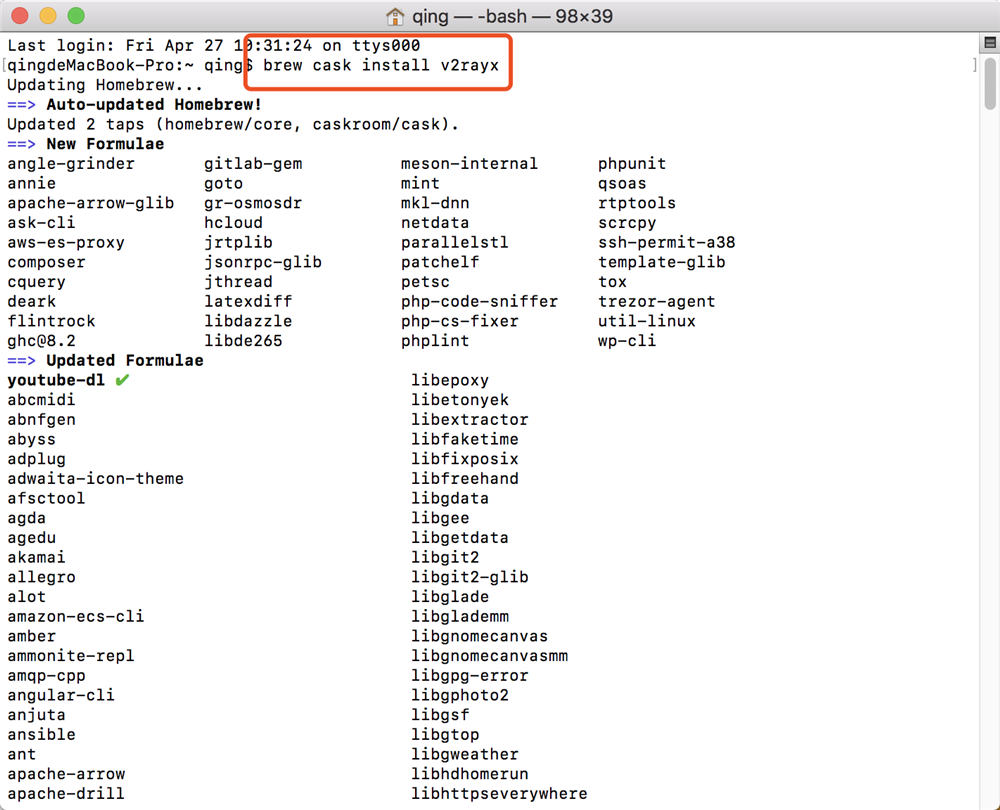
Task: Click the 'Updating Homebrew...' line
Action: click(x=105, y=85)
